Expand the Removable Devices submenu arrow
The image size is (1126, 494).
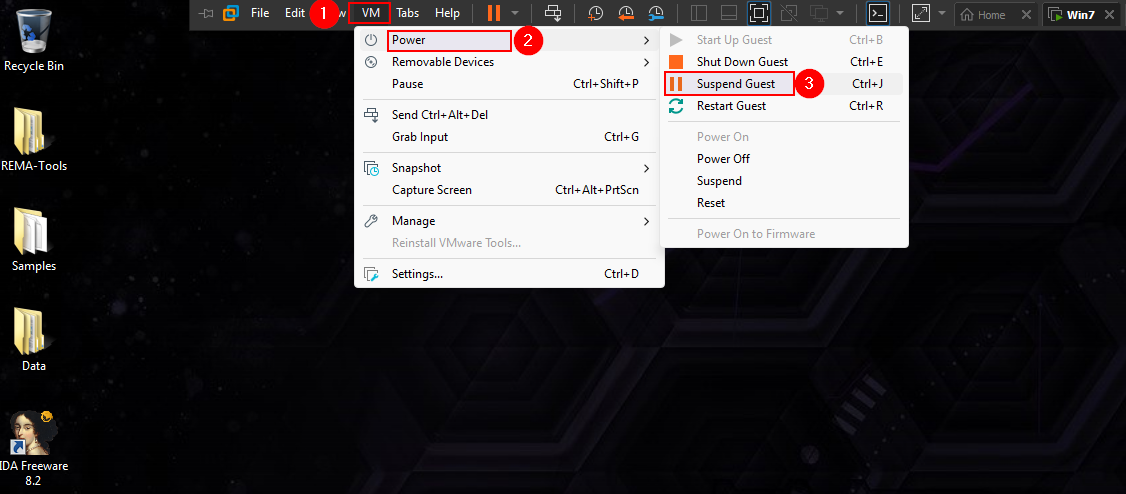pos(646,62)
